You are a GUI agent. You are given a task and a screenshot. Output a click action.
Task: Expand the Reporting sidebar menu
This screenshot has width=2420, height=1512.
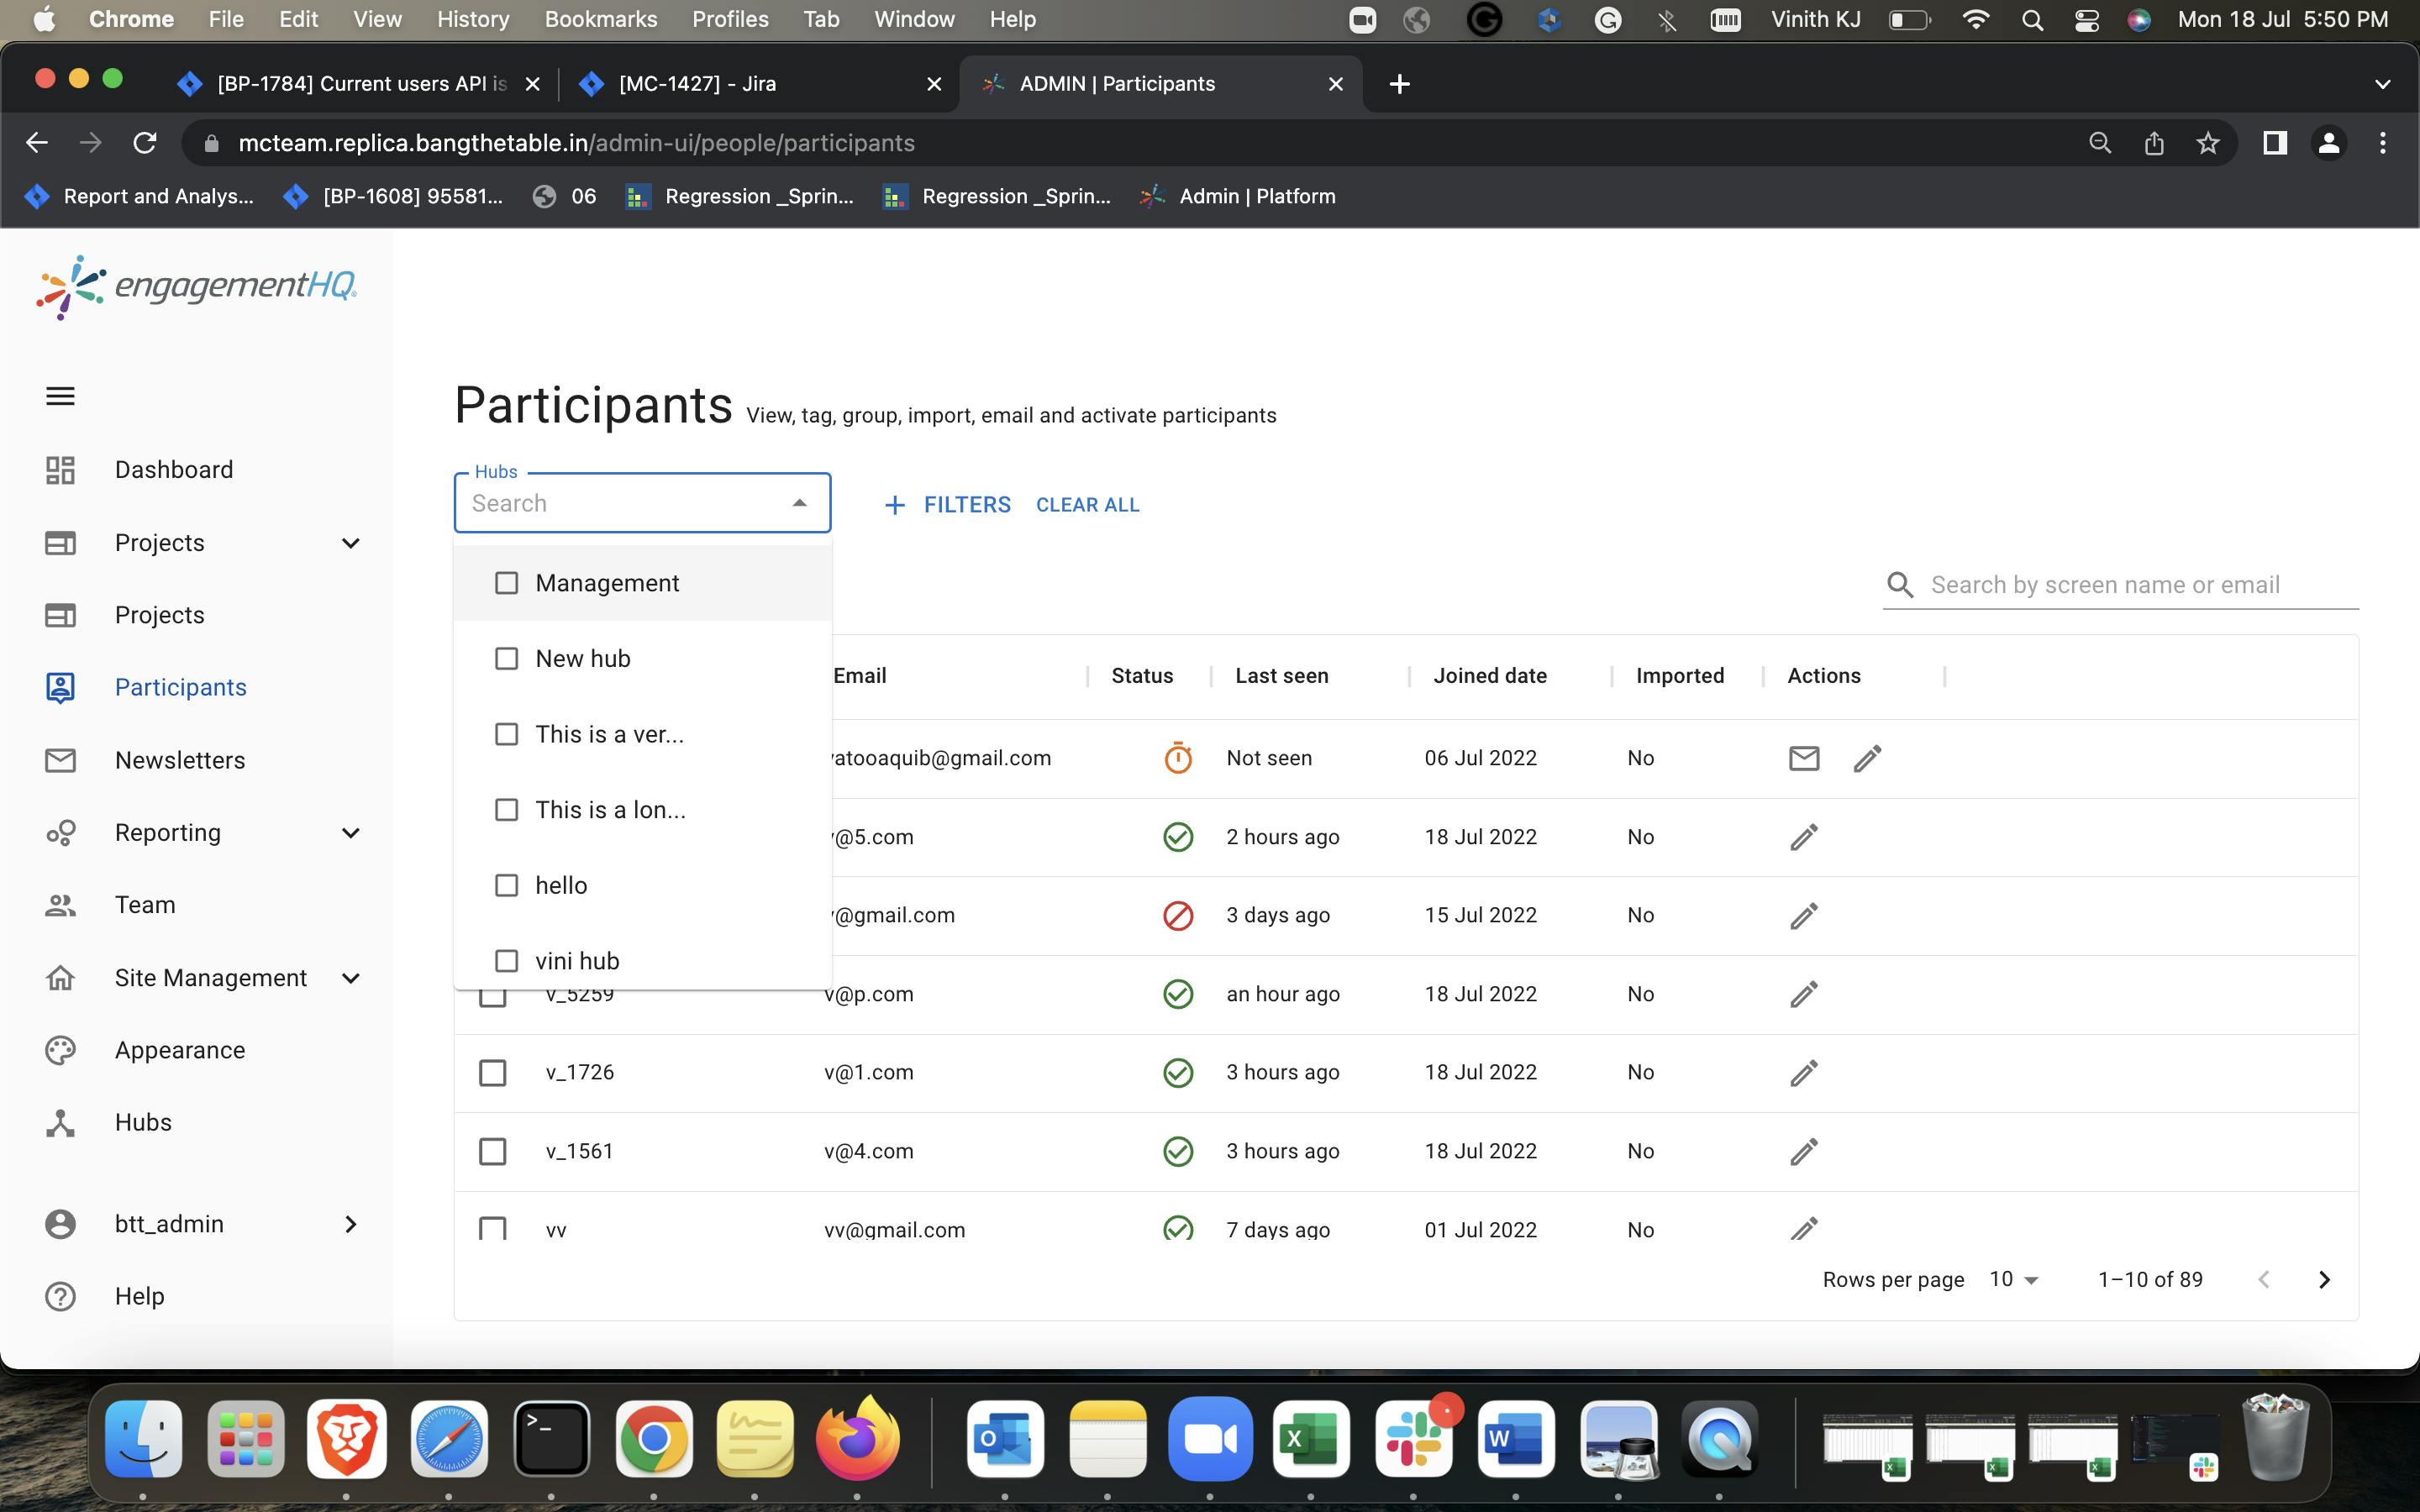pos(350,833)
